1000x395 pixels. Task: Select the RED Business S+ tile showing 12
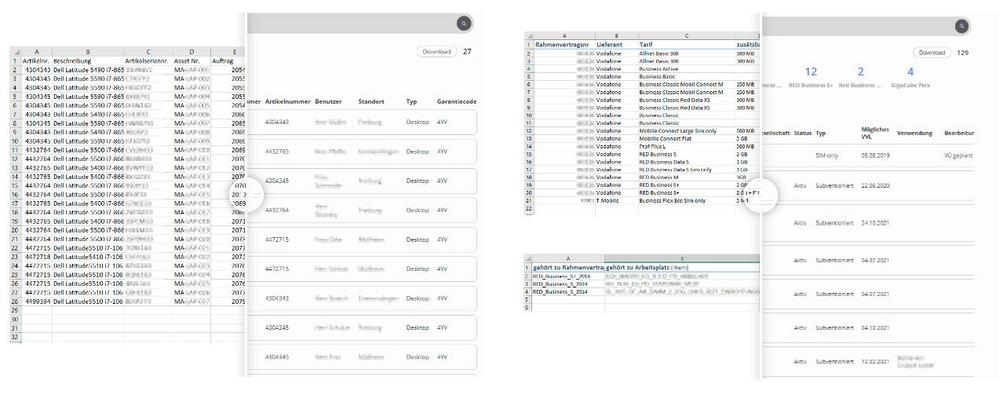pyautogui.click(x=811, y=77)
